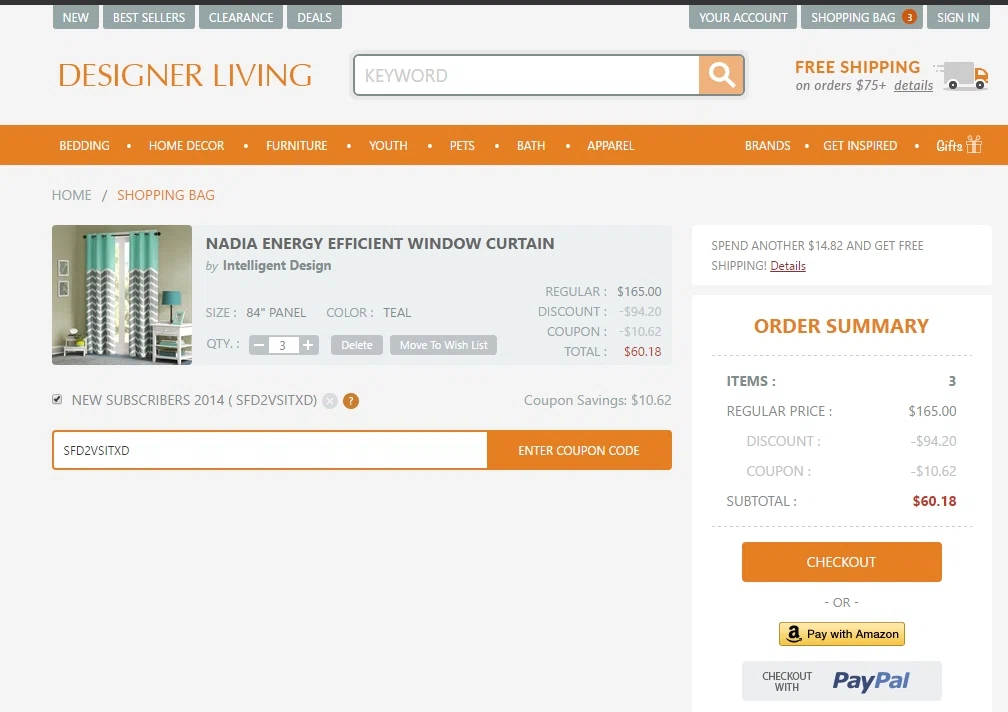Open the YOUTH category menu
Image resolution: width=1008 pixels, height=712 pixels.
click(388, 146)
